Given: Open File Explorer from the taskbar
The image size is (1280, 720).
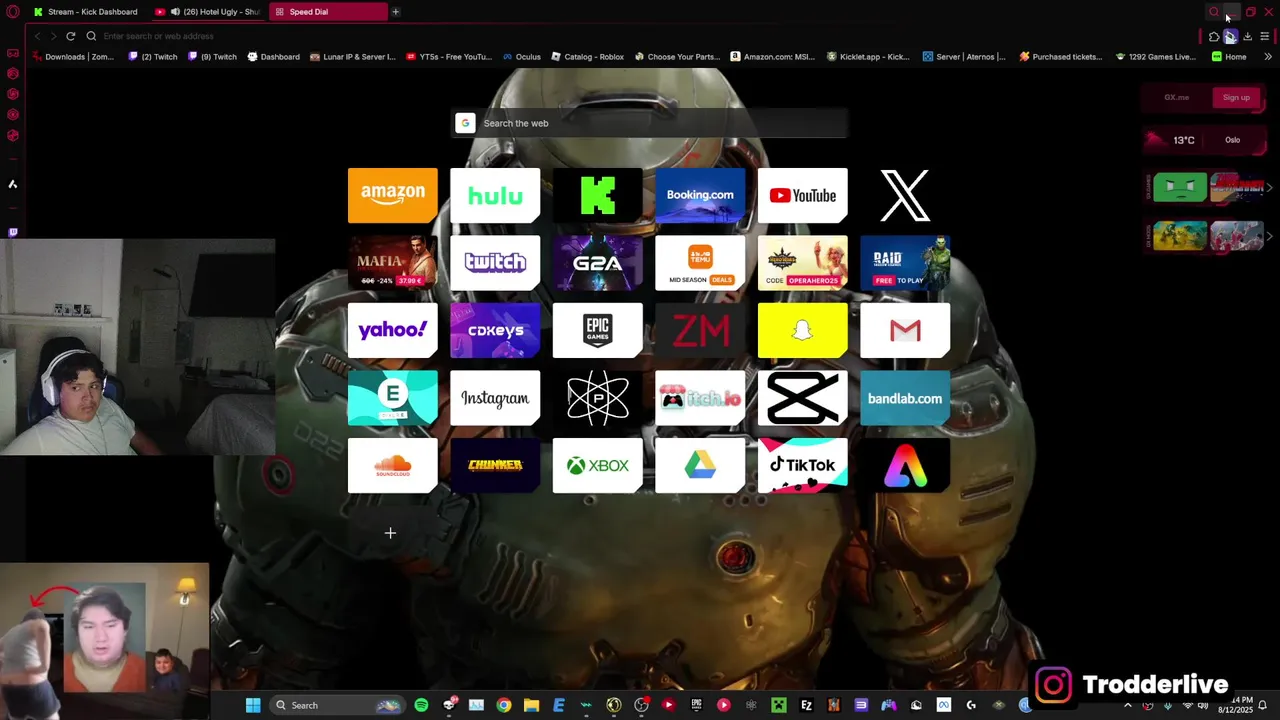Looking at the screenshot, I should (531, 705).
